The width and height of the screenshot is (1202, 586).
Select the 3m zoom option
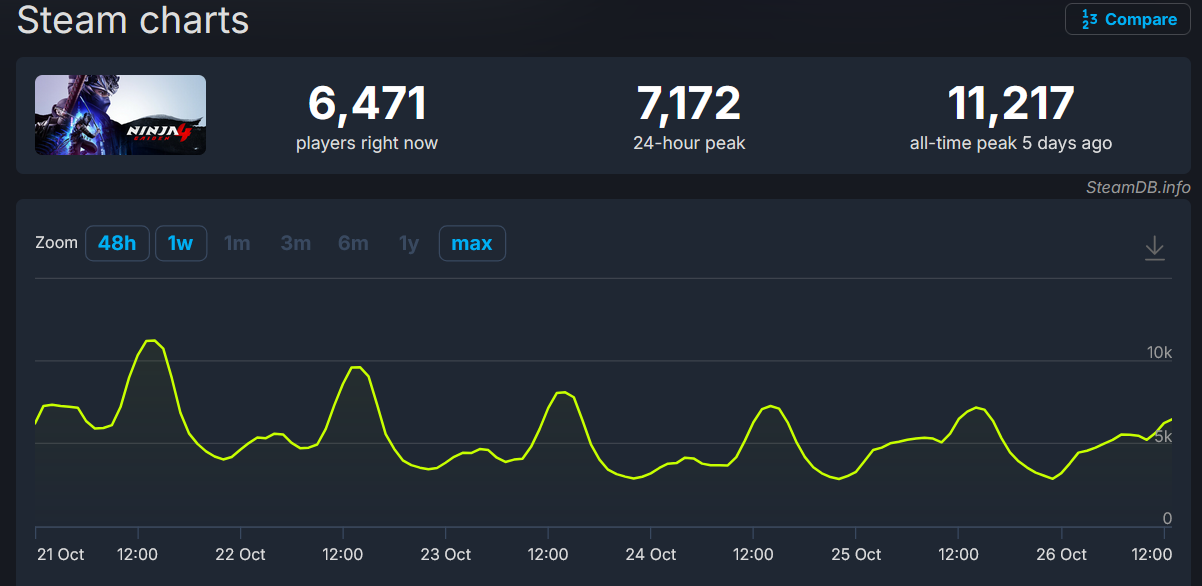pos(296,243)
